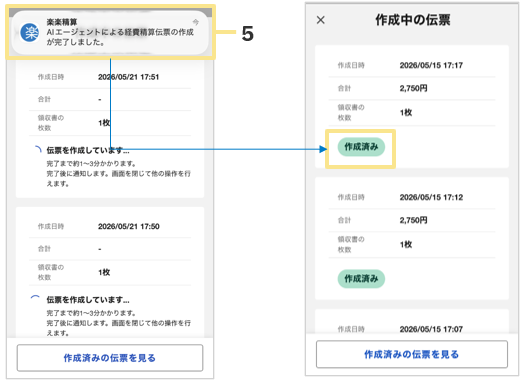
Task: Select 2,750円 total of the 17:17 slip
Action: click(413, 88)
